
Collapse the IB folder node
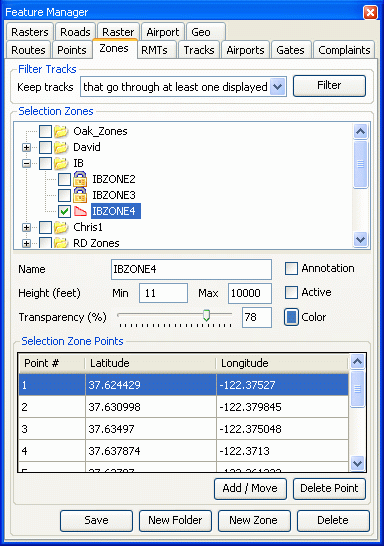[x=26, y=163]
